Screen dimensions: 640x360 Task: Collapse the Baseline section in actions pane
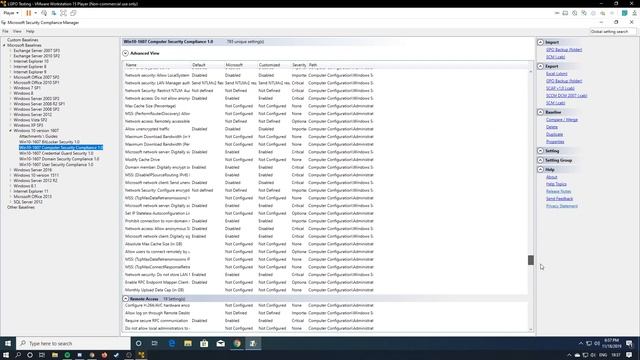pyautogui.click(x=540, y=112)
